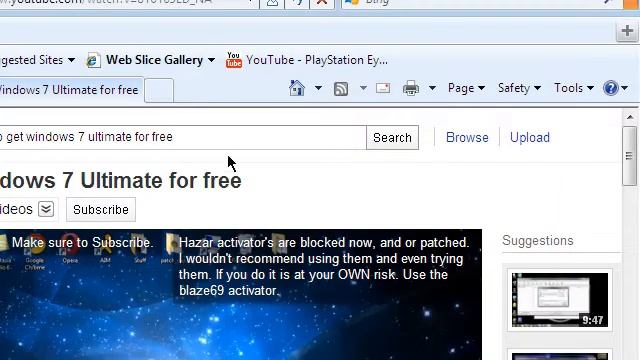Open the Web Slice Gallery favorite
The width and height of the screenshot is (640, 360).
coord(154,60)
